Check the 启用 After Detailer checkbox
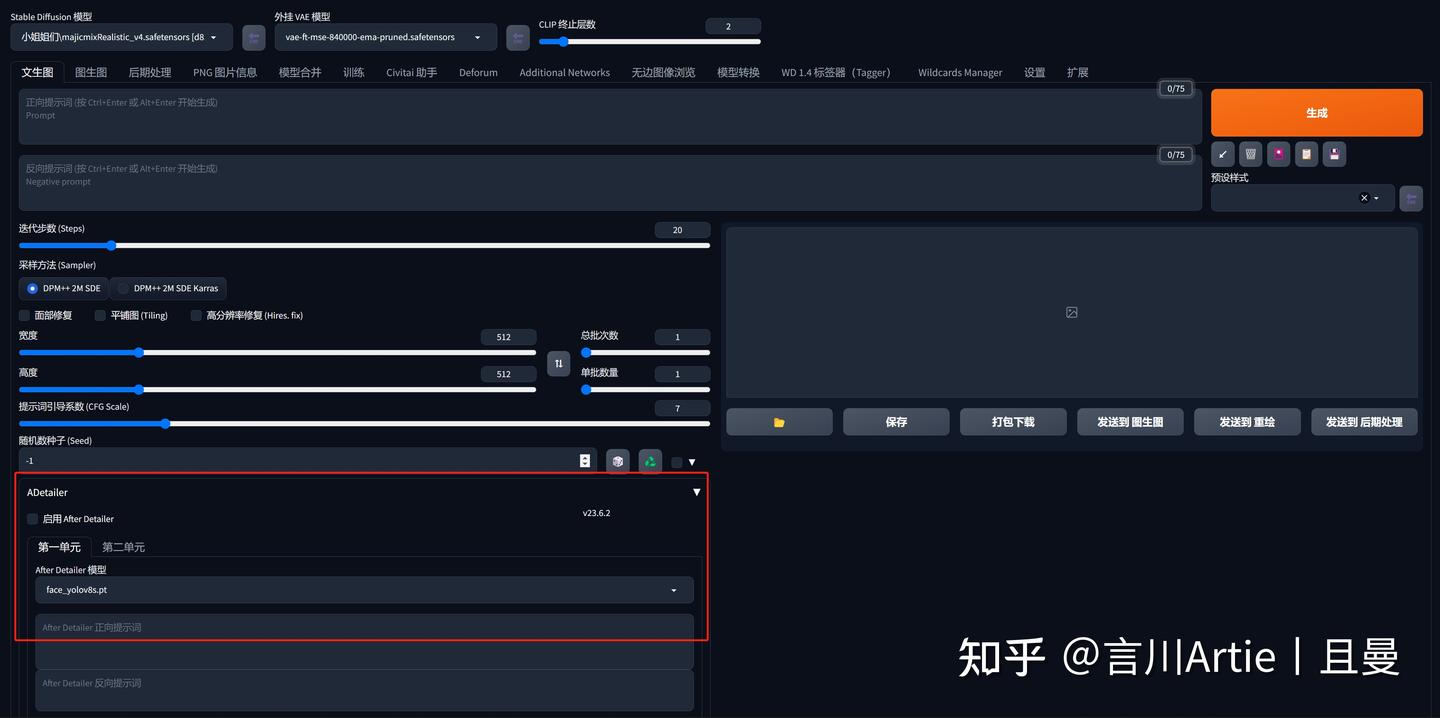The height and width of the screenshot is (718, 1440). click(x=32, y=519)
